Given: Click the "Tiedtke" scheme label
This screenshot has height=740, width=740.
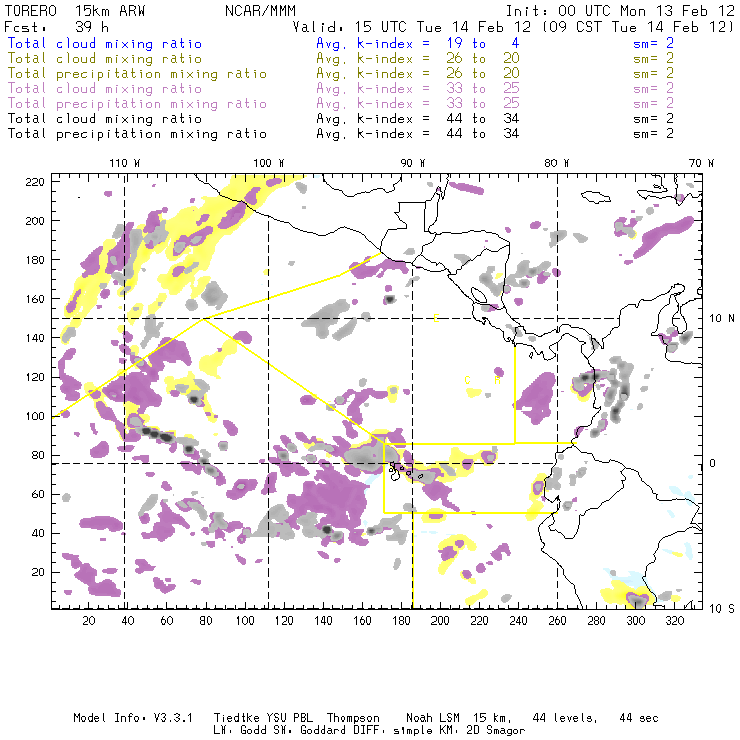Looking at the screenshot, I should 237,718.
